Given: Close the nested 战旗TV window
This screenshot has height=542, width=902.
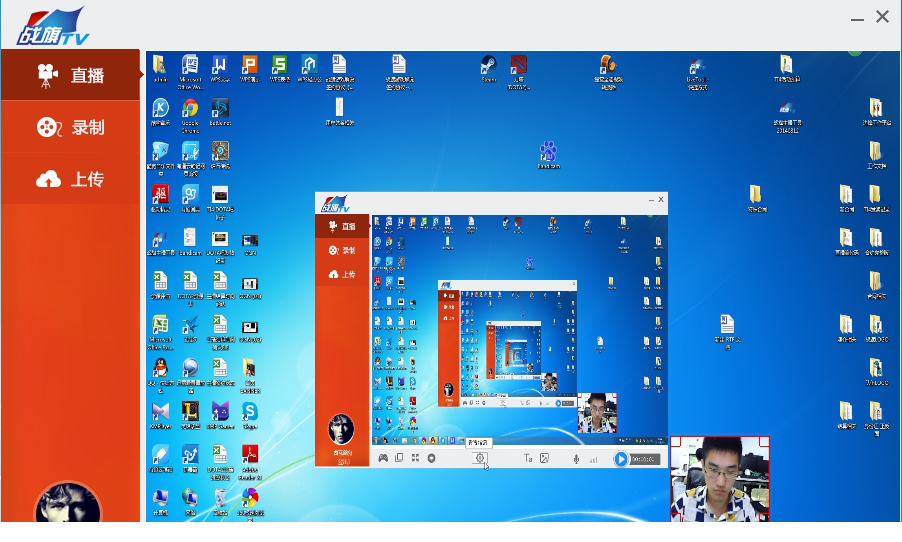Looking at the screenshot, I should (x=661, y=199).
